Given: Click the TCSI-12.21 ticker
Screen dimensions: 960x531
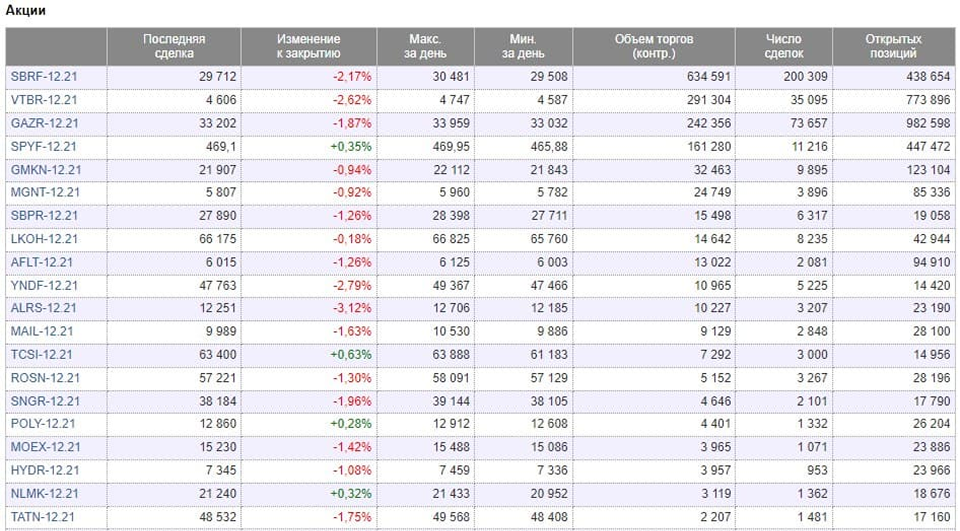Looking at the screenshot, I should 42,354.
